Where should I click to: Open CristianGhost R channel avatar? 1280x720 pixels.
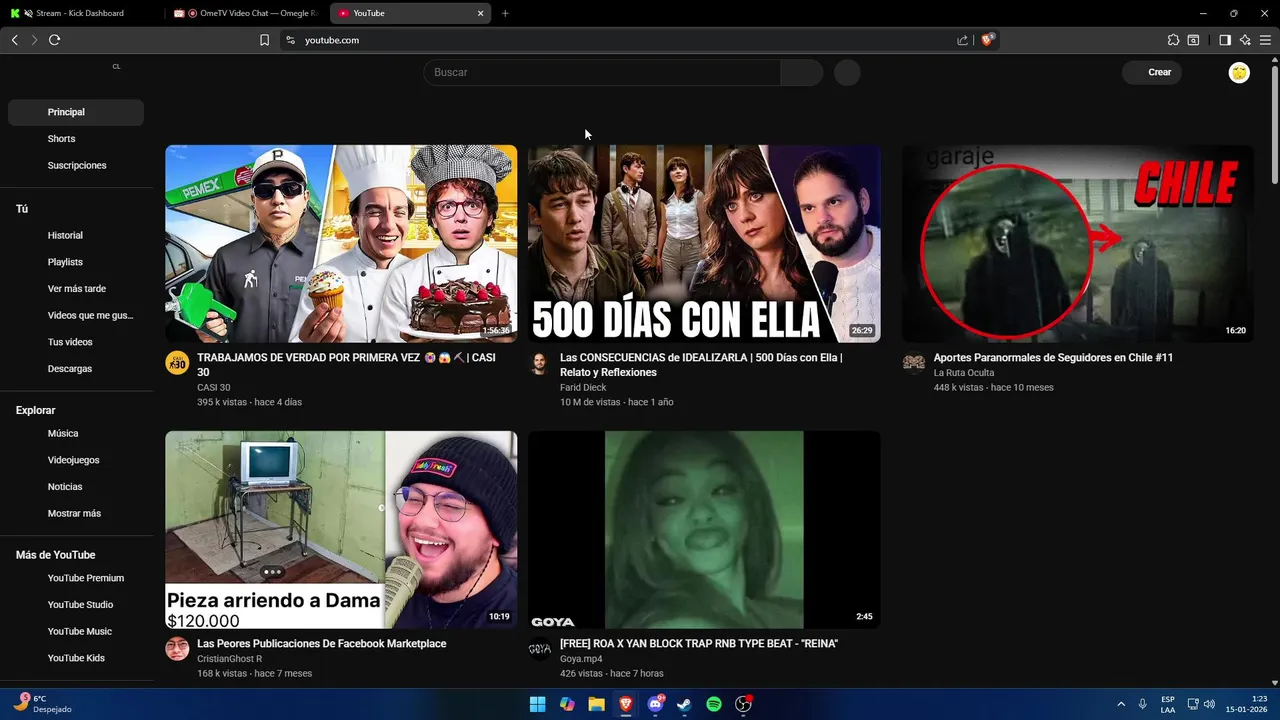[x=177, y=649]
